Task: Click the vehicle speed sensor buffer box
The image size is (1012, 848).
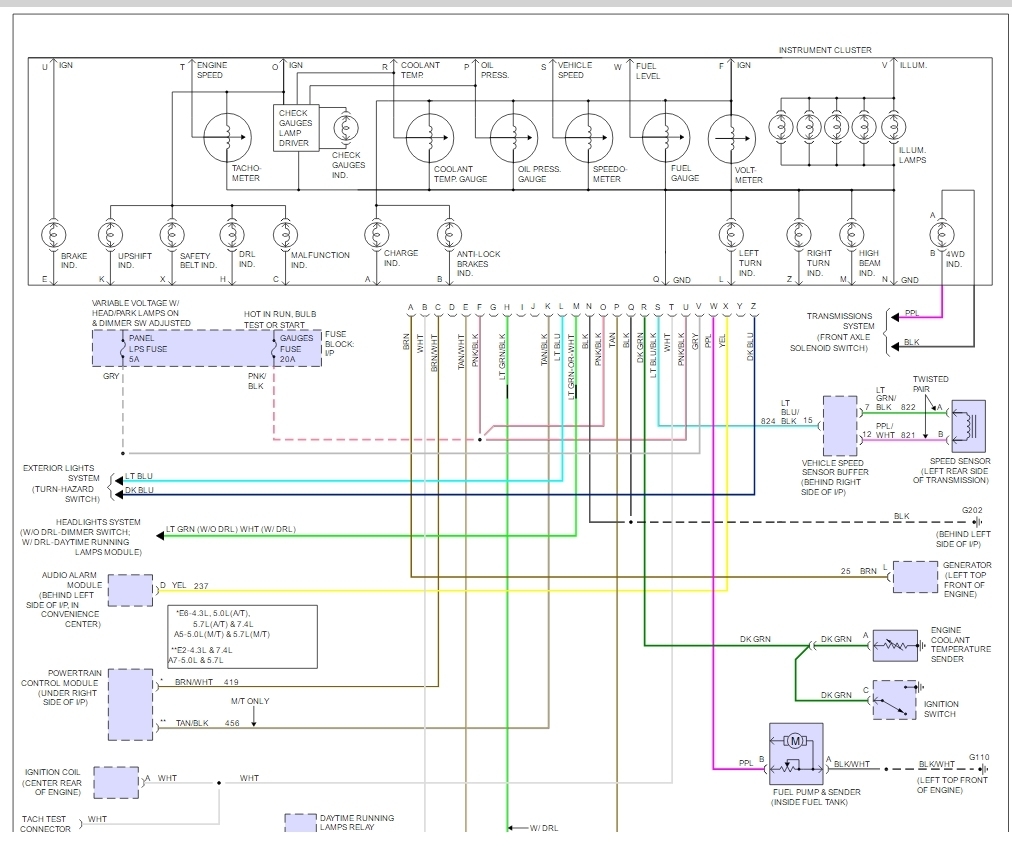Action: pos(840,427)
